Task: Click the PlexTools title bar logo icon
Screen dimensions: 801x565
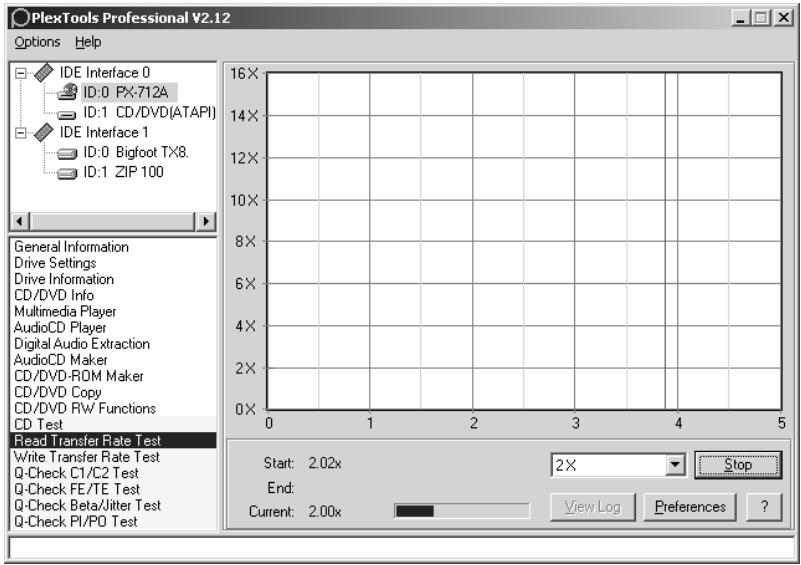Action: click(20, 18)
